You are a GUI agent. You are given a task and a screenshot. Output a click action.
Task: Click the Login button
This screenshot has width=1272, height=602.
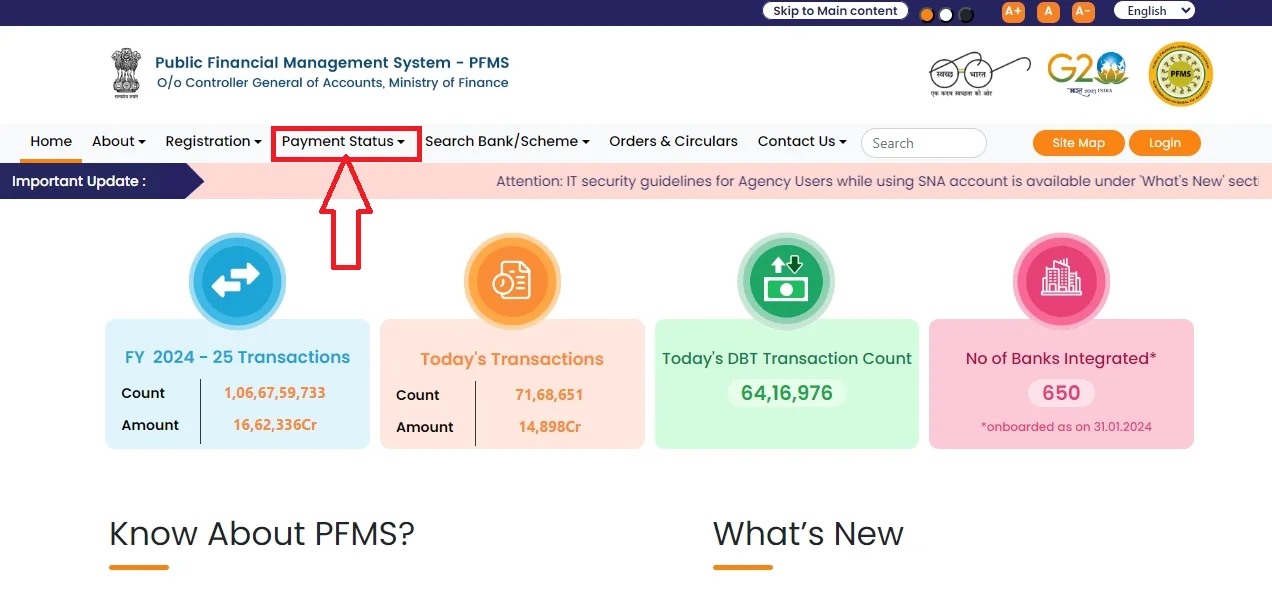1164,143
